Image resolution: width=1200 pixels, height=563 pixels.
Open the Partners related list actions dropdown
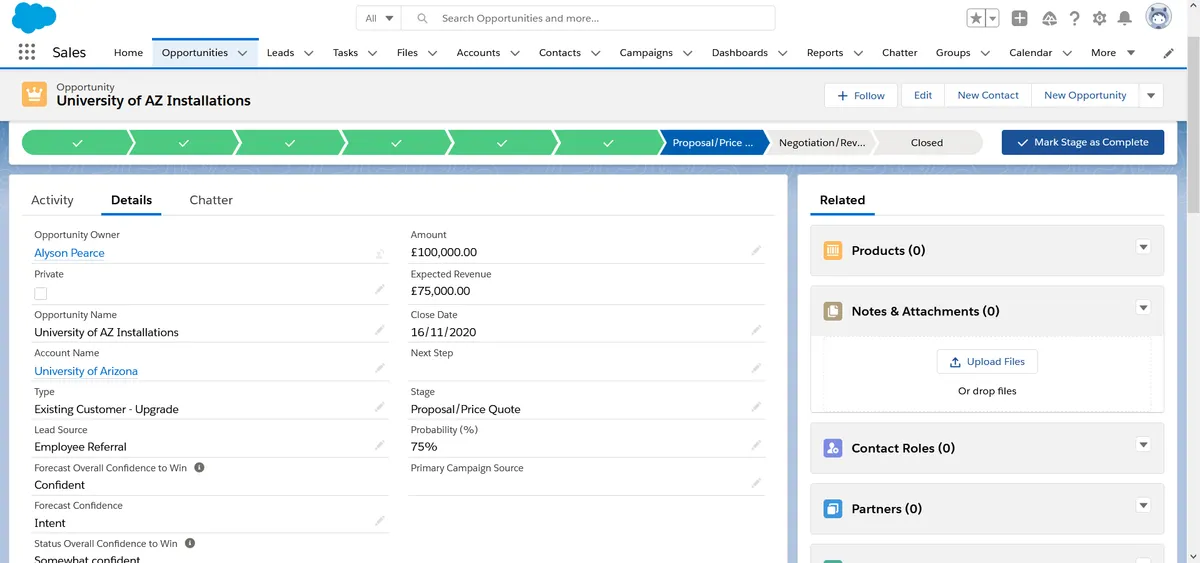(1144, 506)
